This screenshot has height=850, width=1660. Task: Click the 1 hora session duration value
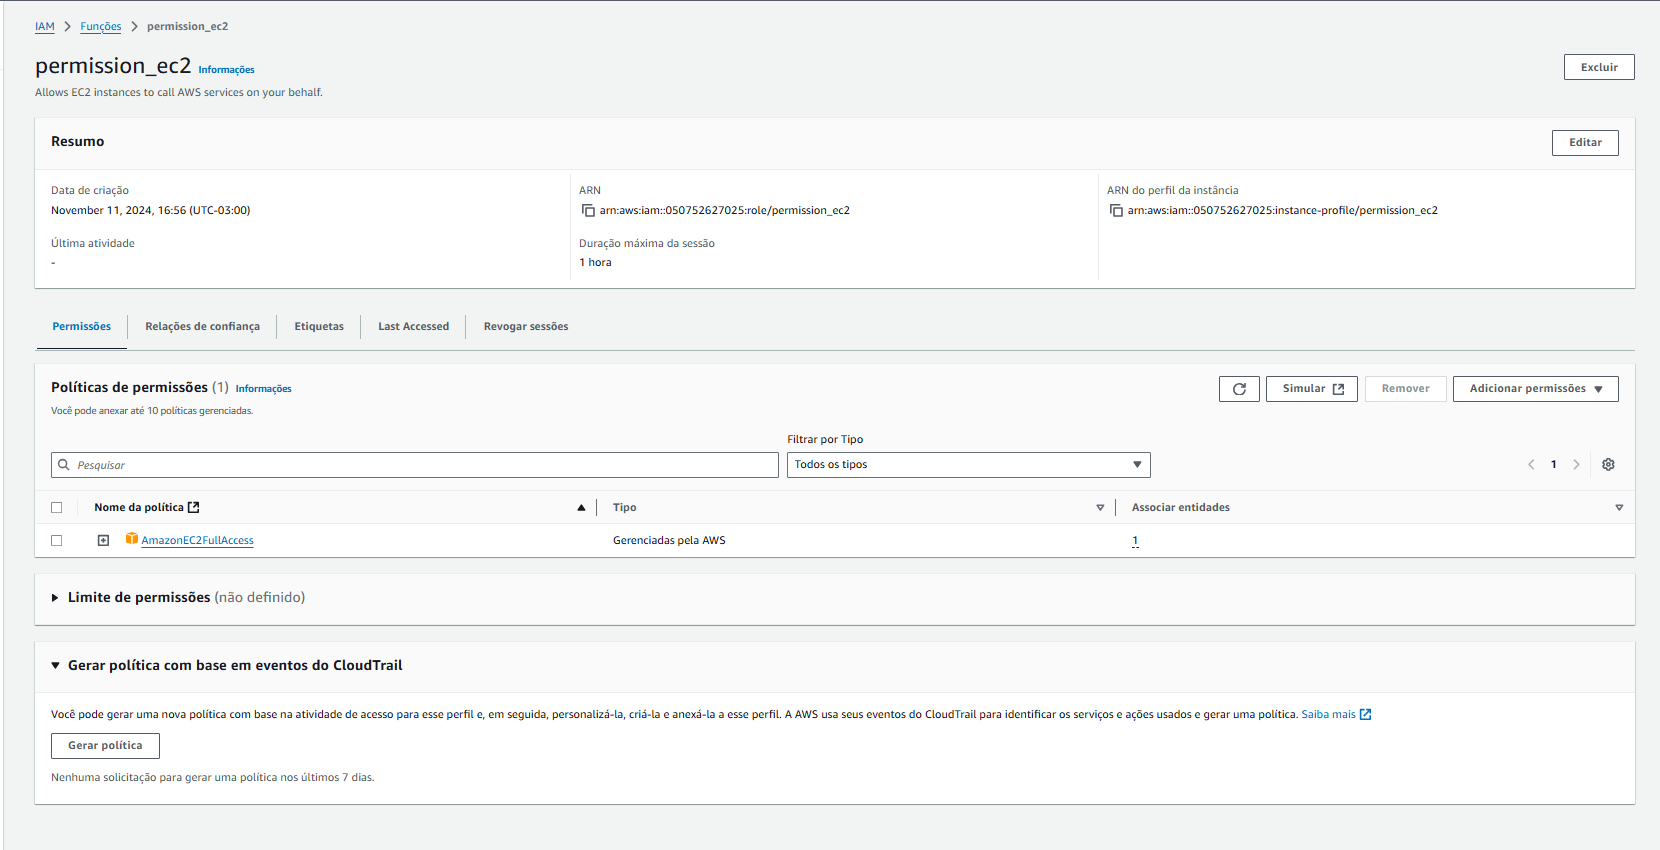pyautogui.click(x=595, y=263)
